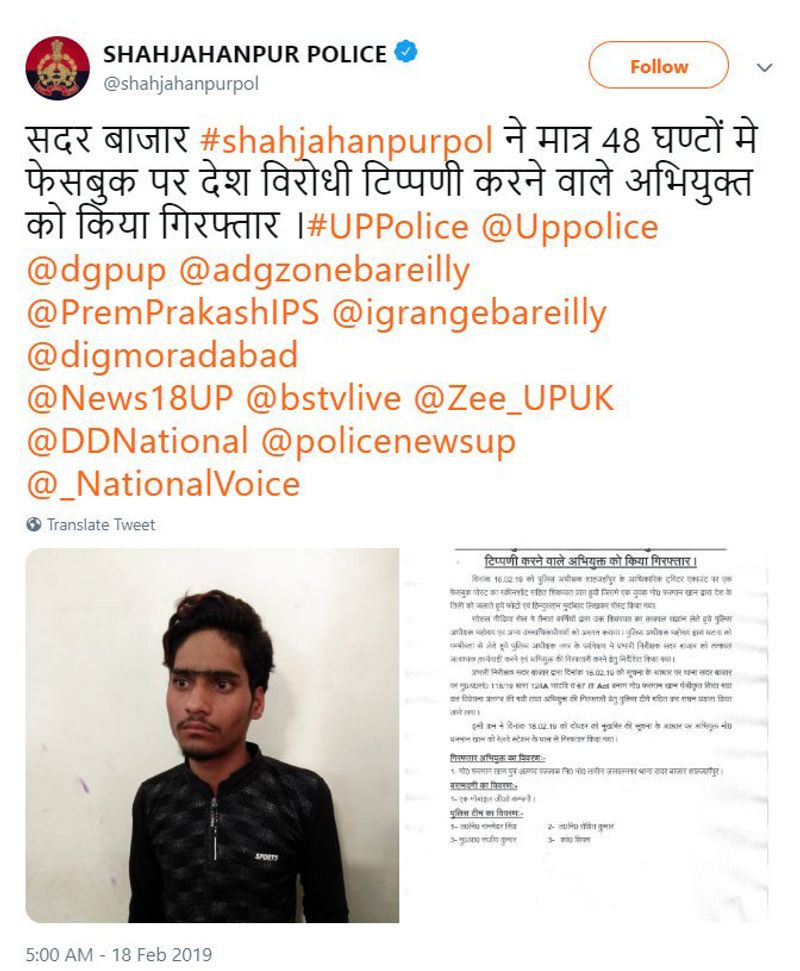
Task: Open @digmoradabad profile link
Action: [x=162, y=355]
